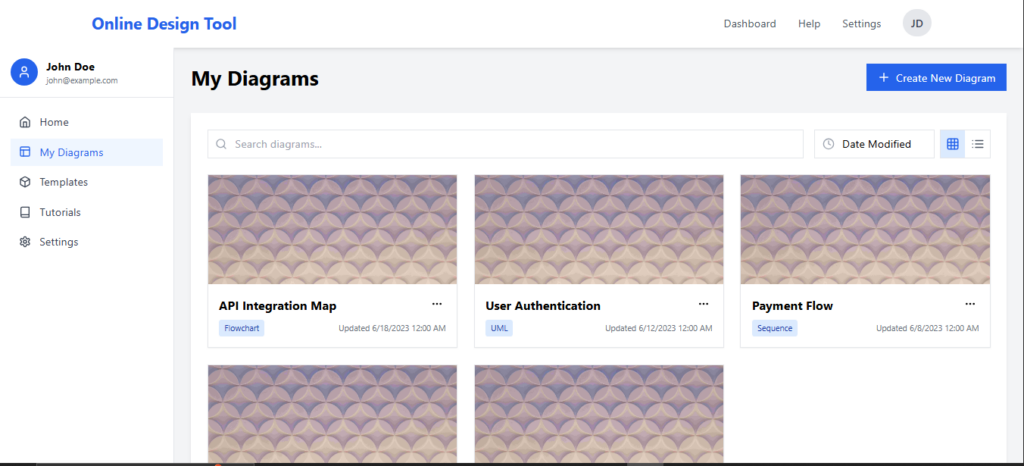Click the API Integration Map title
This screenshot has height=466, width=1024.
pyautogui.click(x=278, y=305)
